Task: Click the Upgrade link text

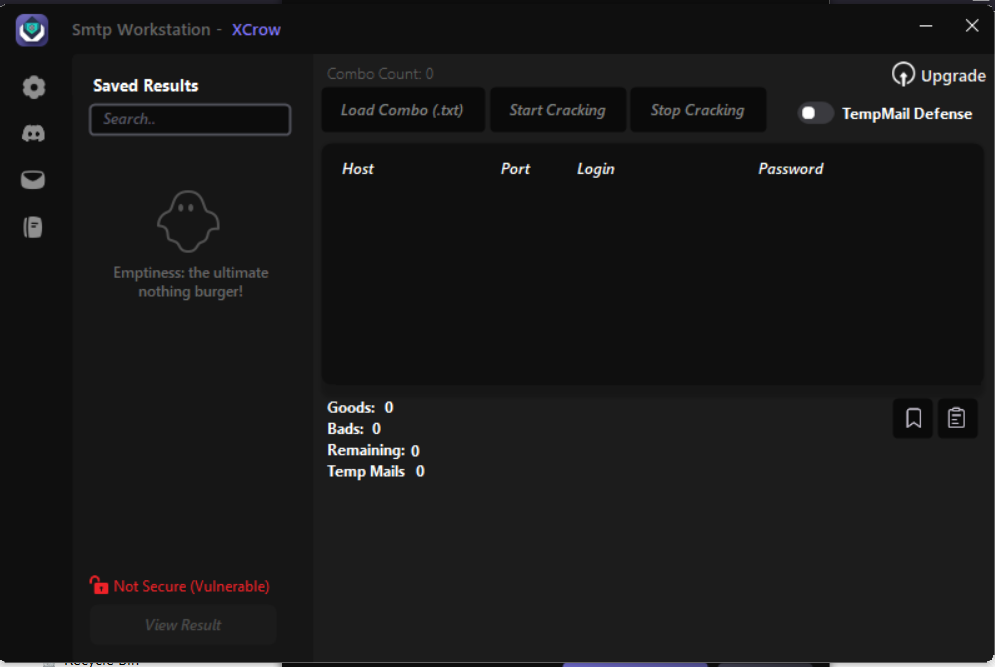Action: [953, 76]
